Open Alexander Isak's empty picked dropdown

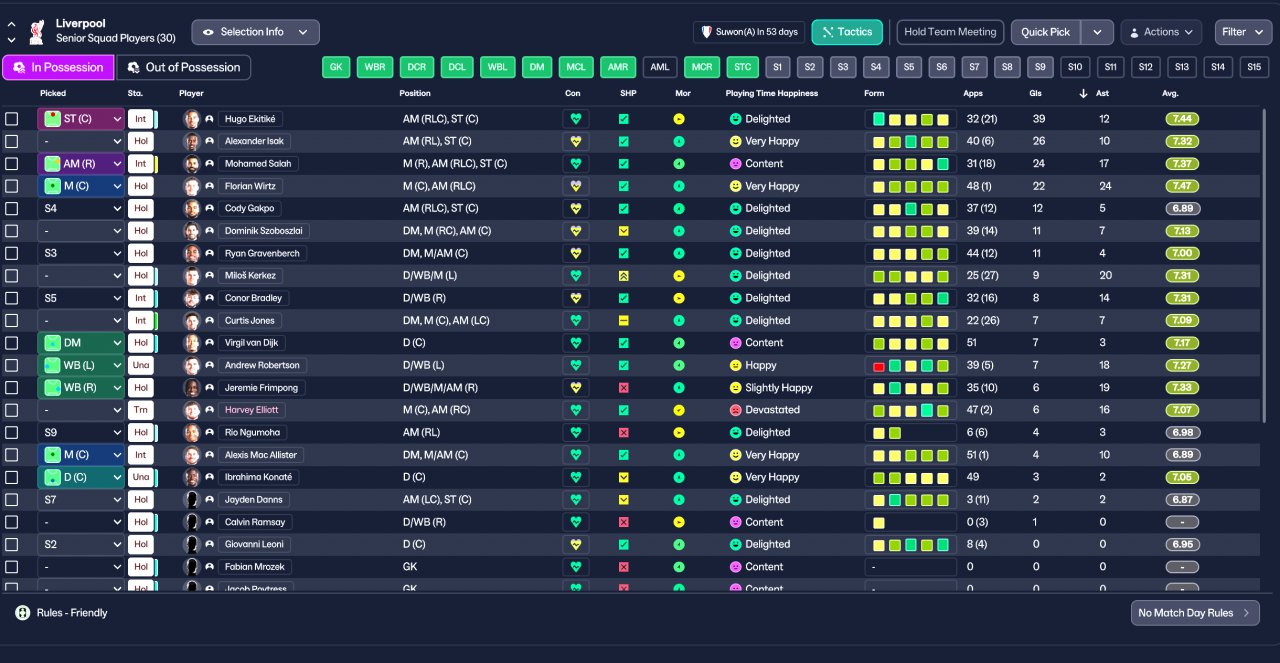tap(81, 141)
